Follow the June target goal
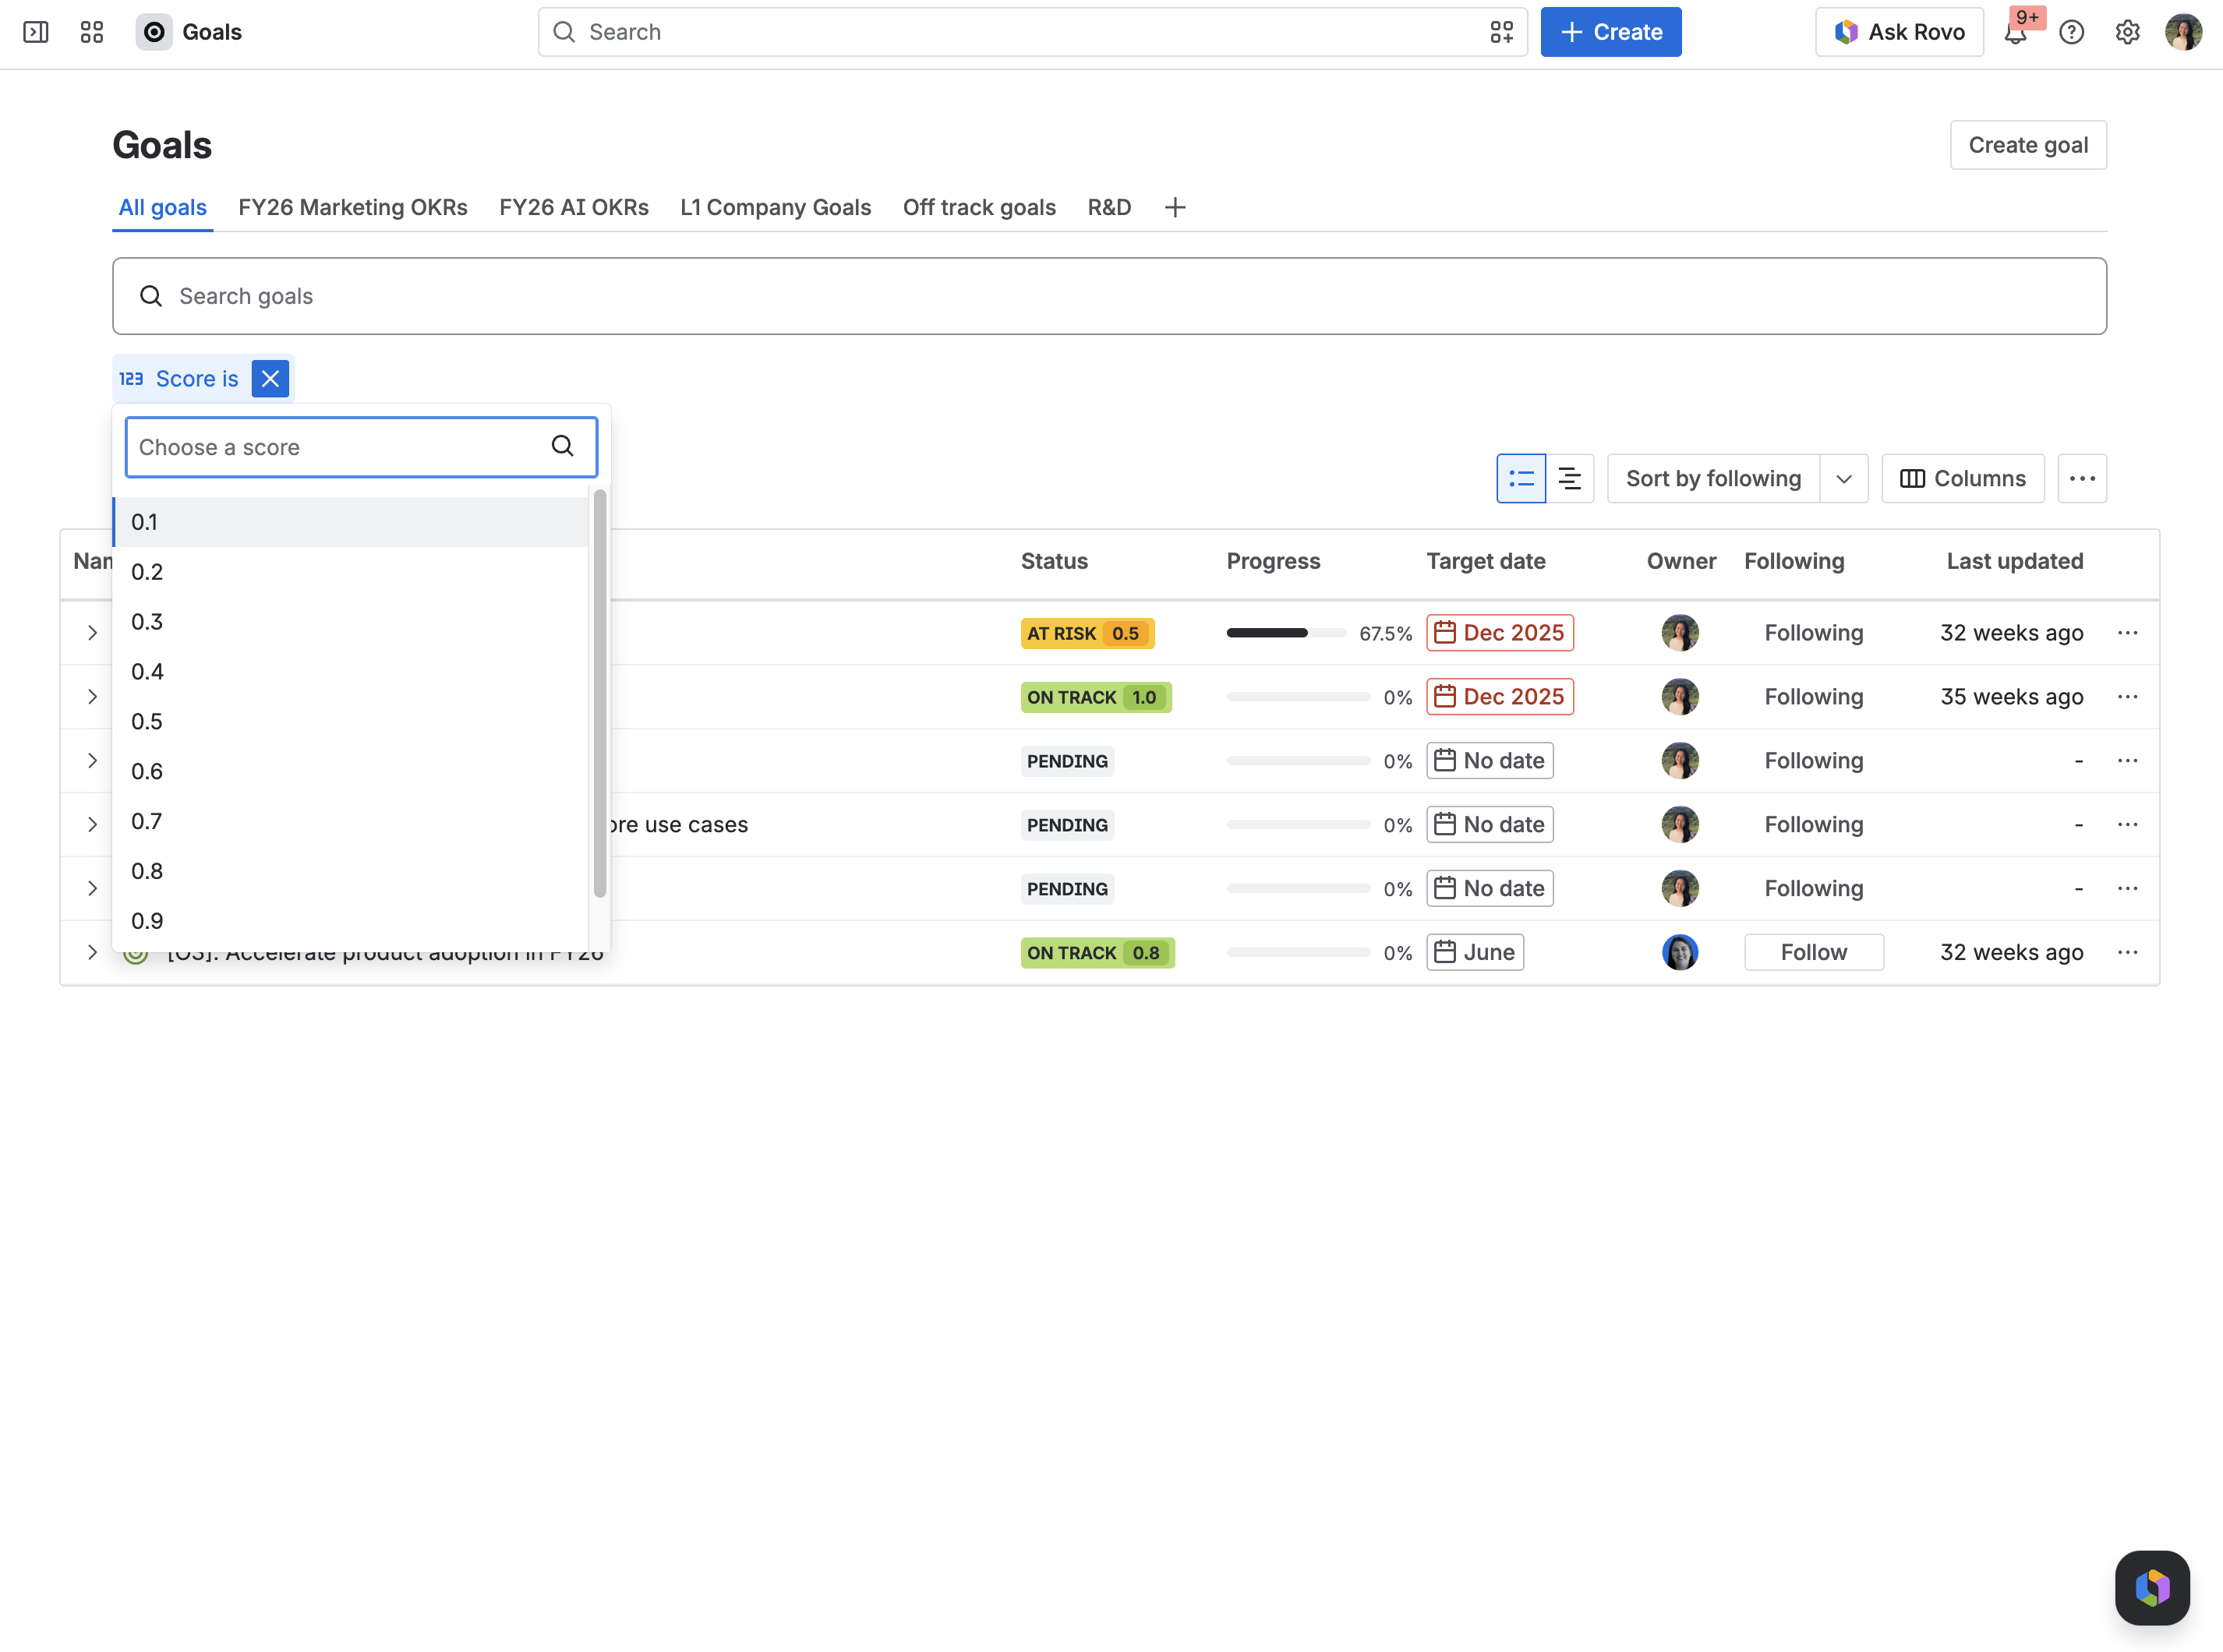This screenshot has height=1652, width=2223. tap(1813, 952)
